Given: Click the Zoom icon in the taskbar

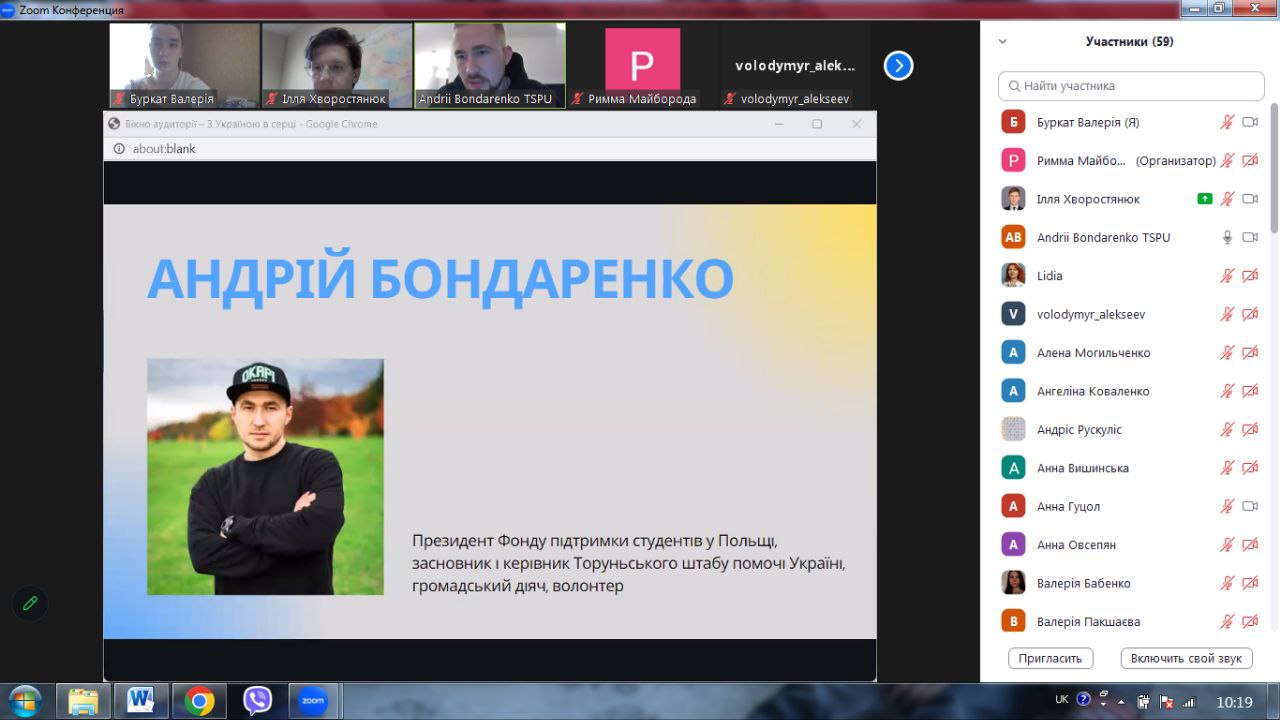Looking at the screenshot, I should click(314, 701).
